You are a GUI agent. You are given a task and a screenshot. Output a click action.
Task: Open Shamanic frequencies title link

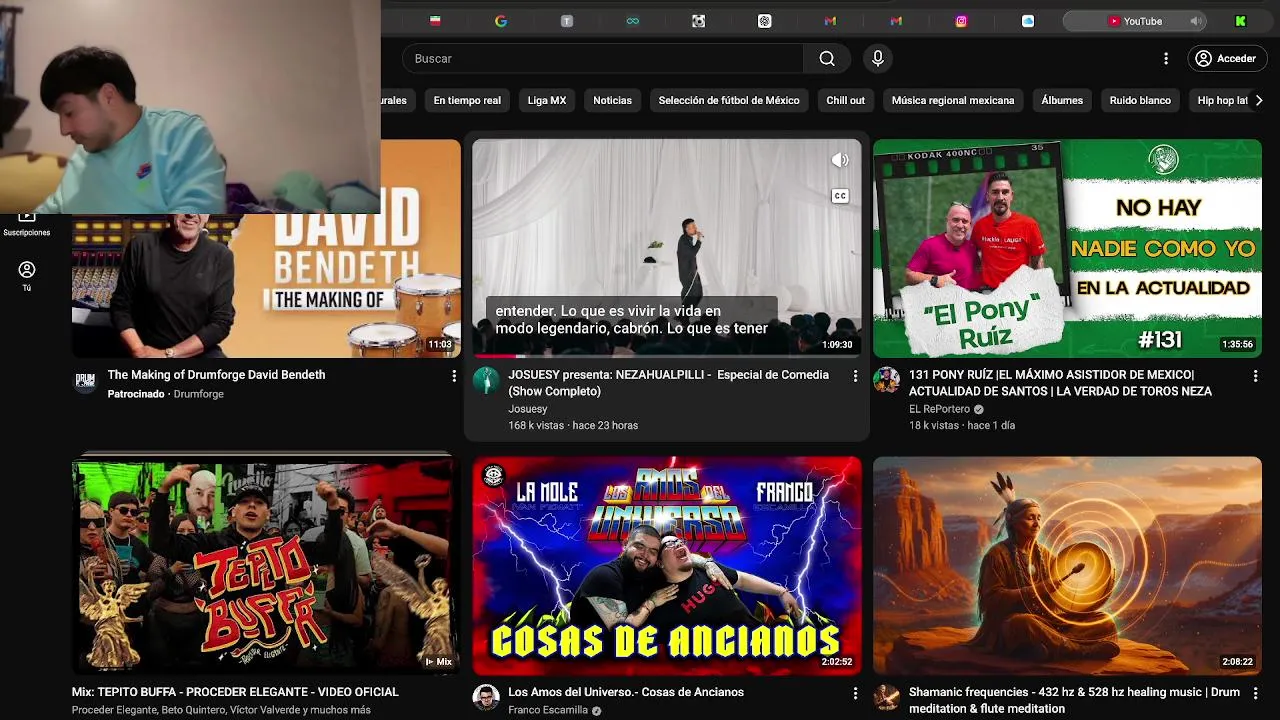click(x=1074, y=700)
